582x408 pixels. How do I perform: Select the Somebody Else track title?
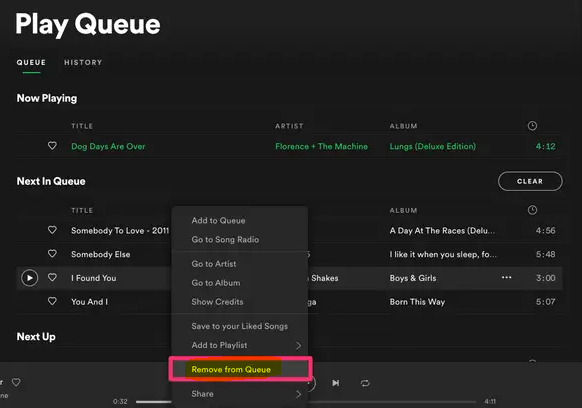pos(100,254)
